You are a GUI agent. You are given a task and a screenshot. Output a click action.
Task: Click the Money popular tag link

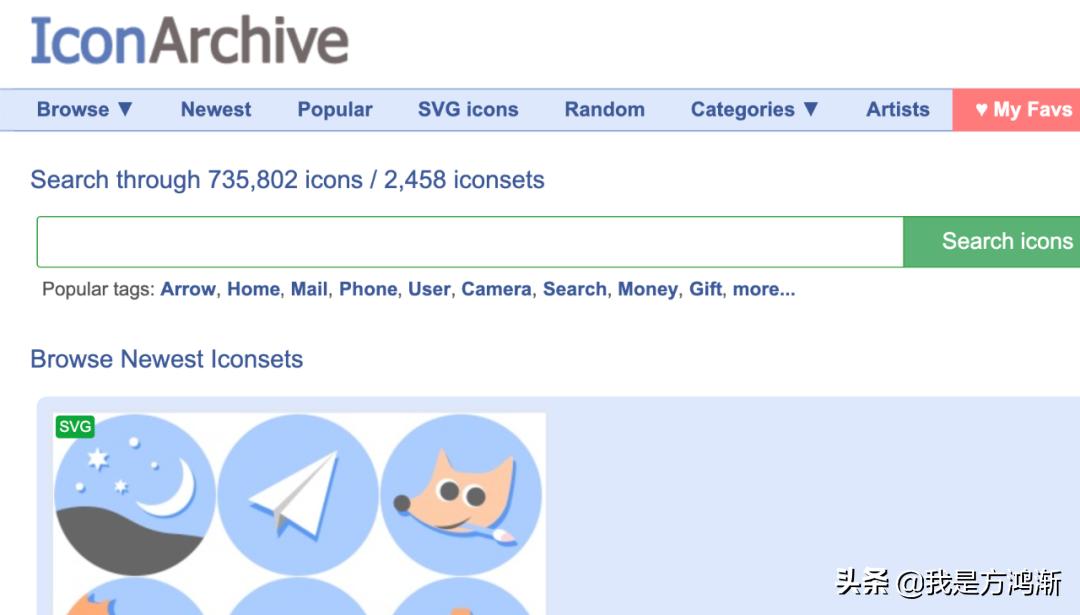647,289
